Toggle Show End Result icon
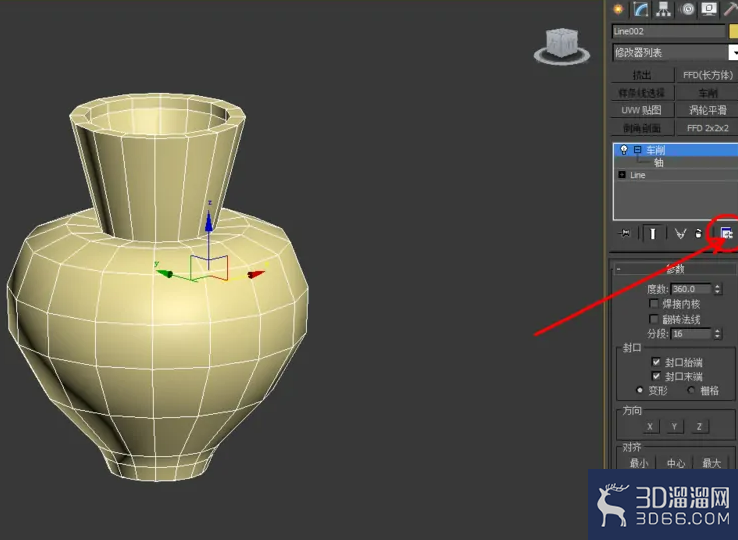This screenshot has height=540, width=738. coord(652,234)
